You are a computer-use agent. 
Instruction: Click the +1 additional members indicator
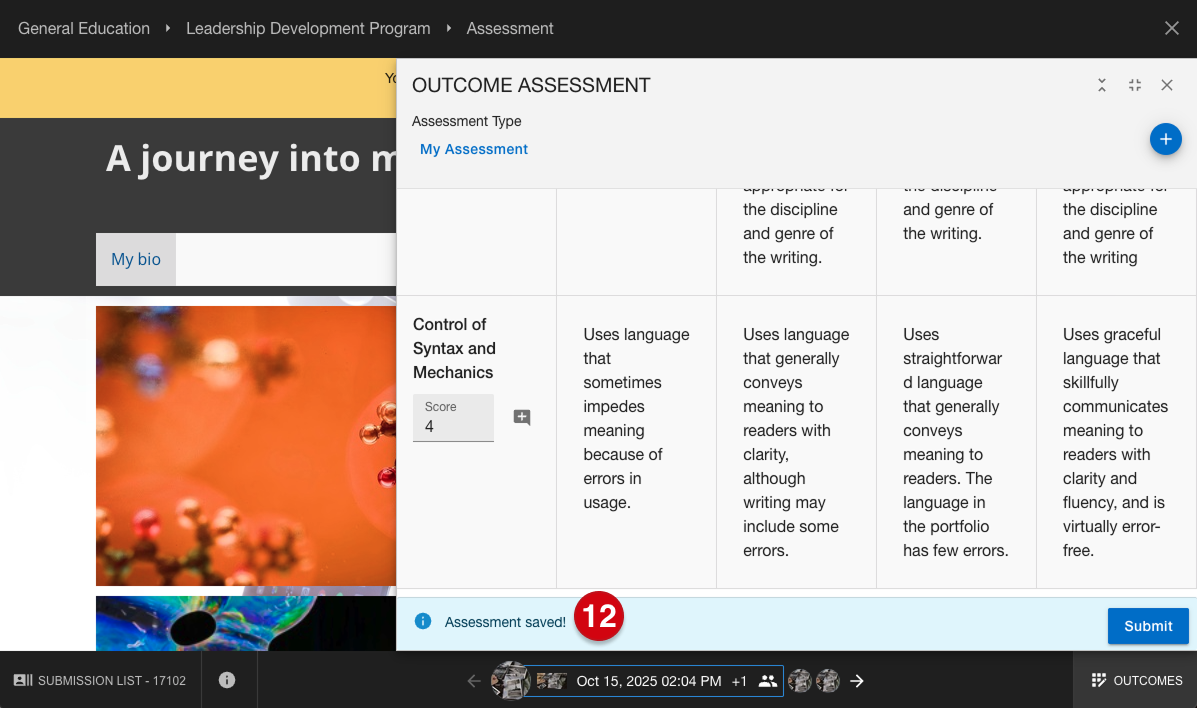click(x=739, y=681)
